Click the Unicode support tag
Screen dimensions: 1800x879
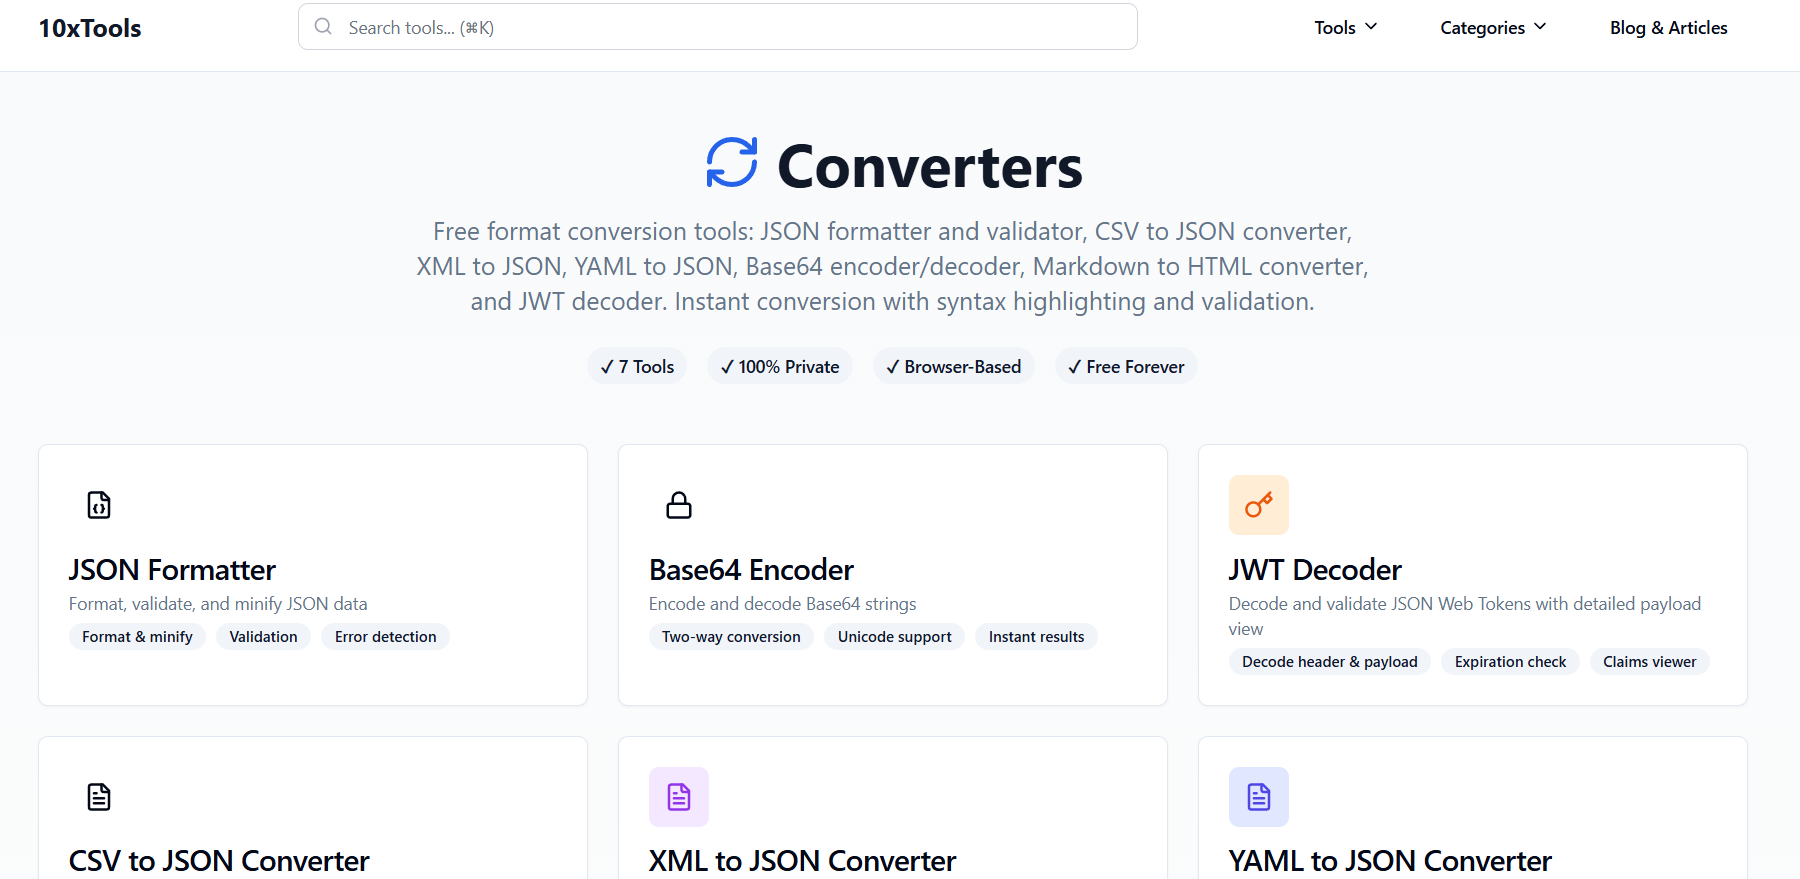pyautogui.click(x=895, y=637)
